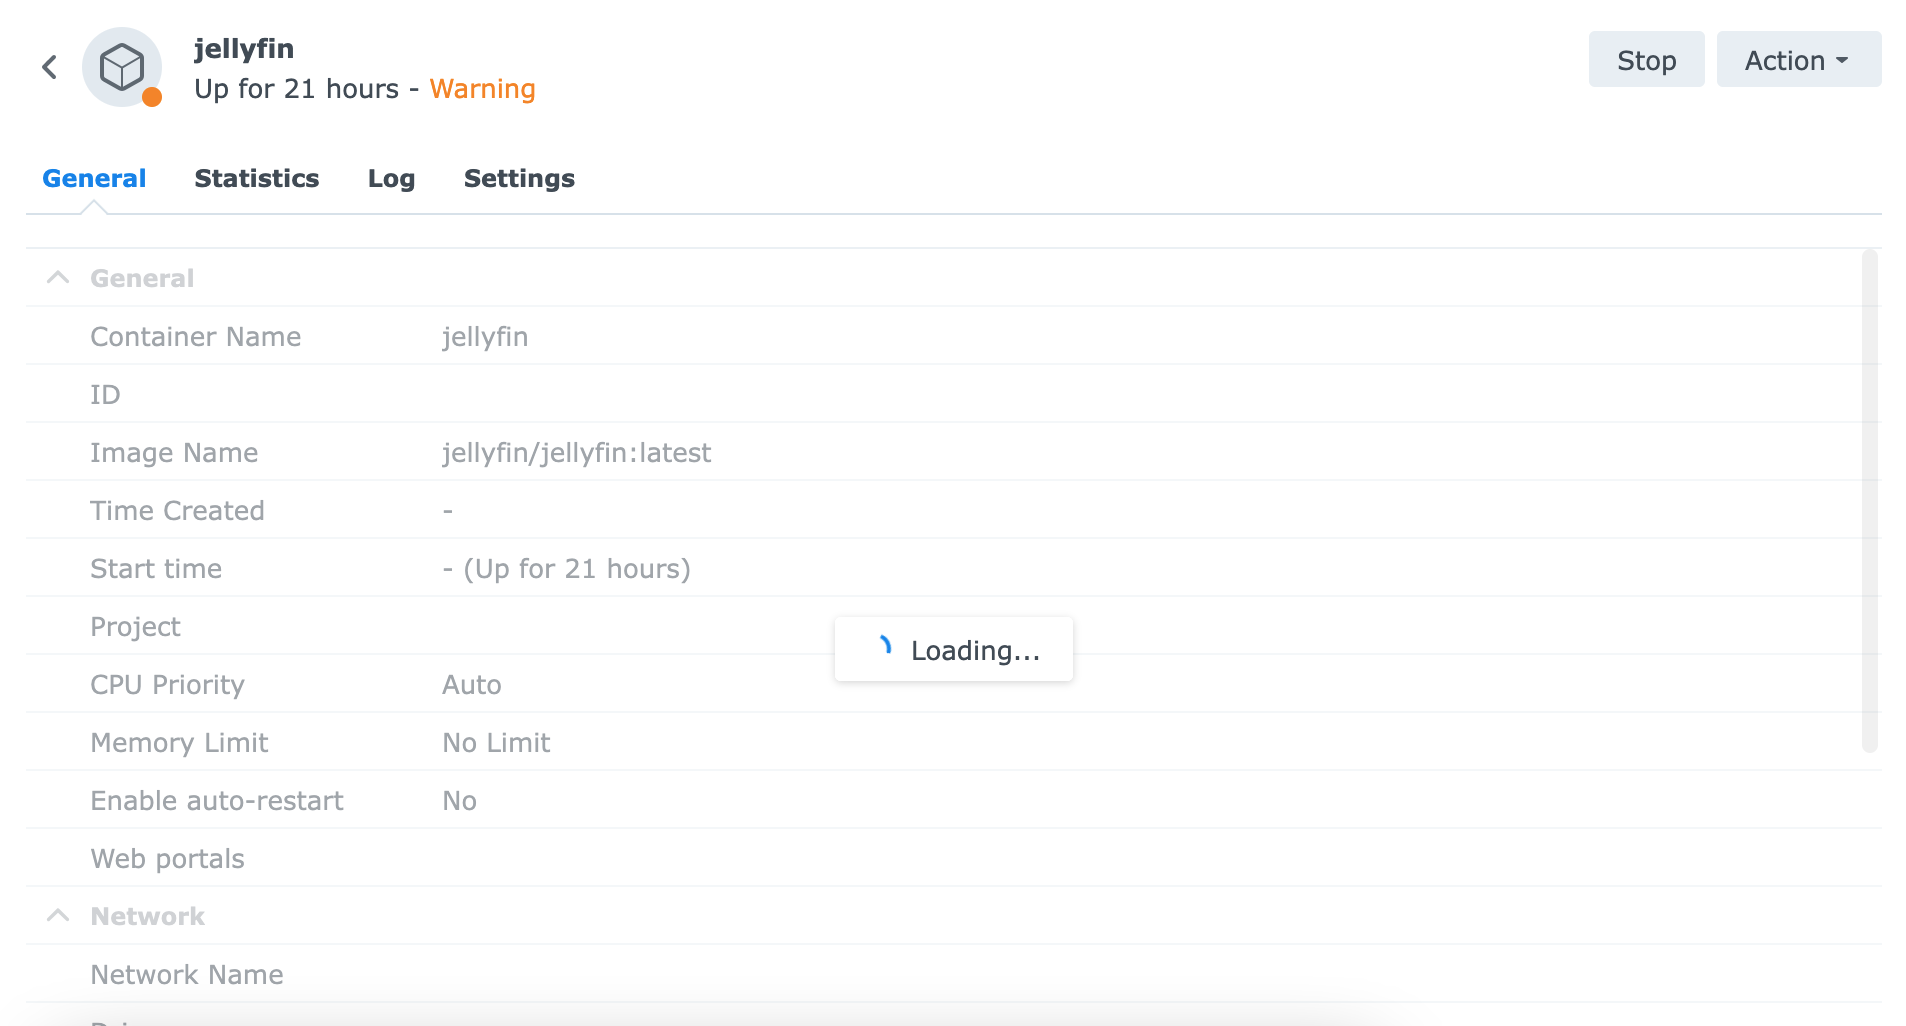This screenshot has height=1026, width=1906.
Task: Click the orange Warning status text
Action: [482, 89]
